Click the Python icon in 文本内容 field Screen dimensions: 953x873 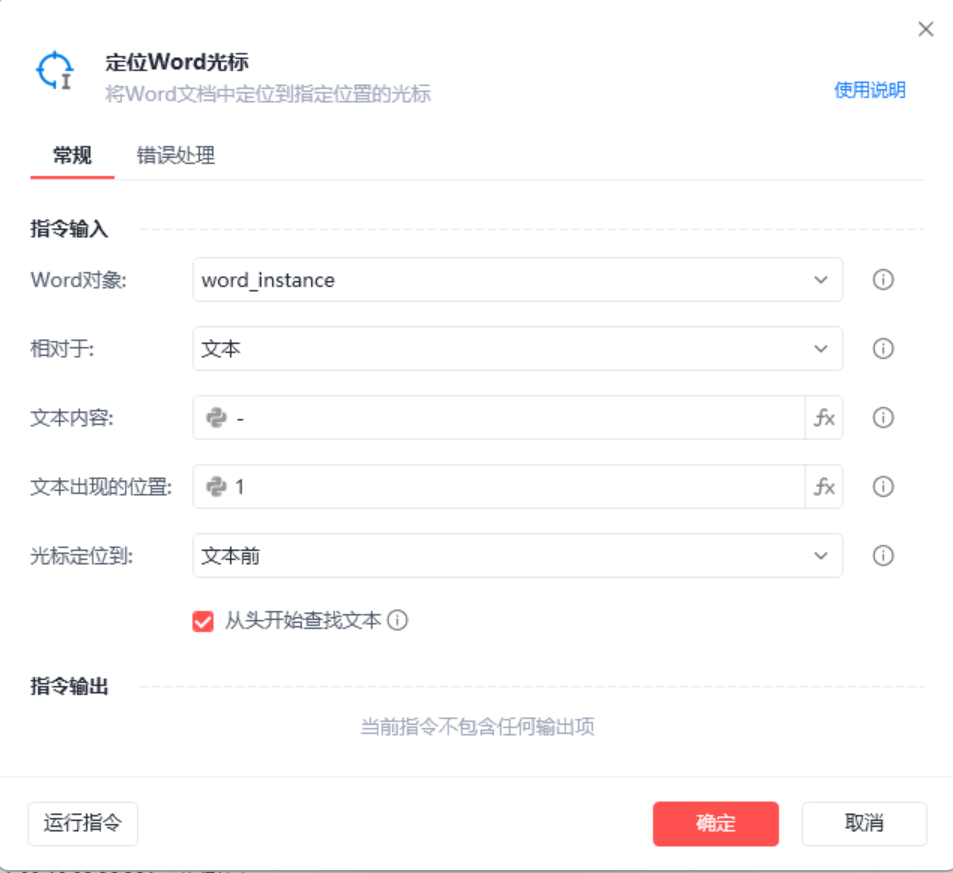(216, 418)
